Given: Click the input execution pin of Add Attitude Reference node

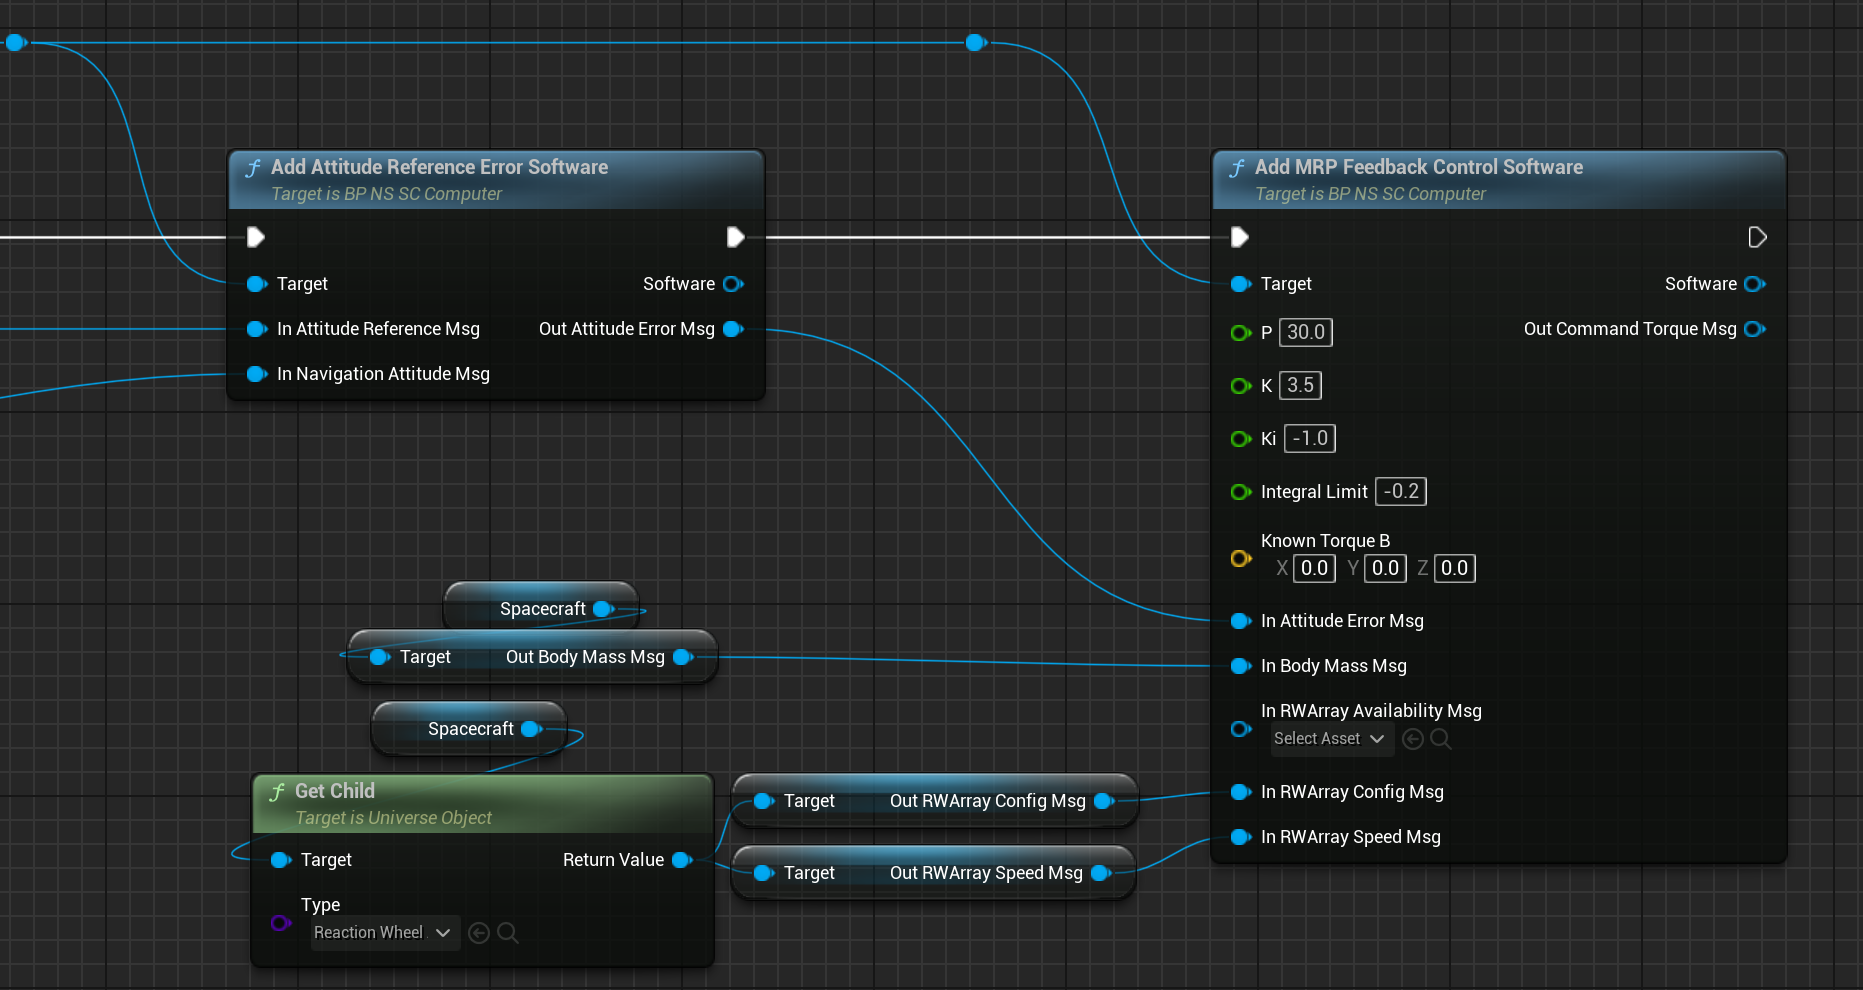Looking at the screenshot, I should coord(256,237).
